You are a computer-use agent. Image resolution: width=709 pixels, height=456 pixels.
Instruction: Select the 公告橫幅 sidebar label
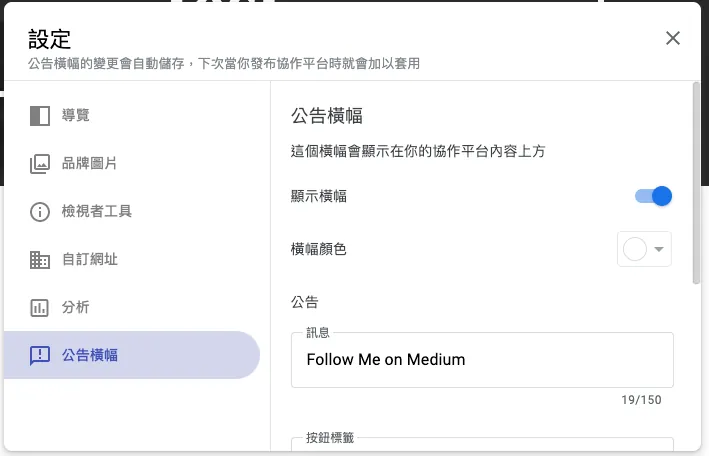(x=90, y=355)
